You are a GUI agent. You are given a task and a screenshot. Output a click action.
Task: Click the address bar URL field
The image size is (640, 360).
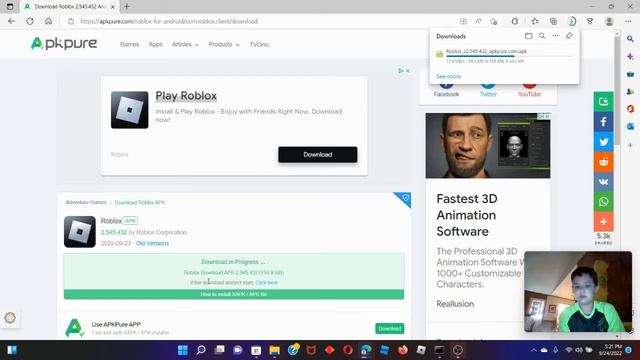coord(261,21)
